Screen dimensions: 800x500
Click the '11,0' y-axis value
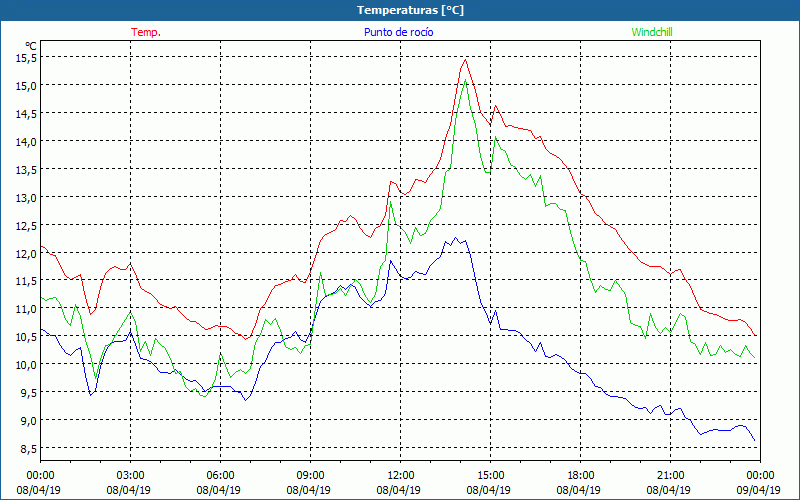point(27,309)
